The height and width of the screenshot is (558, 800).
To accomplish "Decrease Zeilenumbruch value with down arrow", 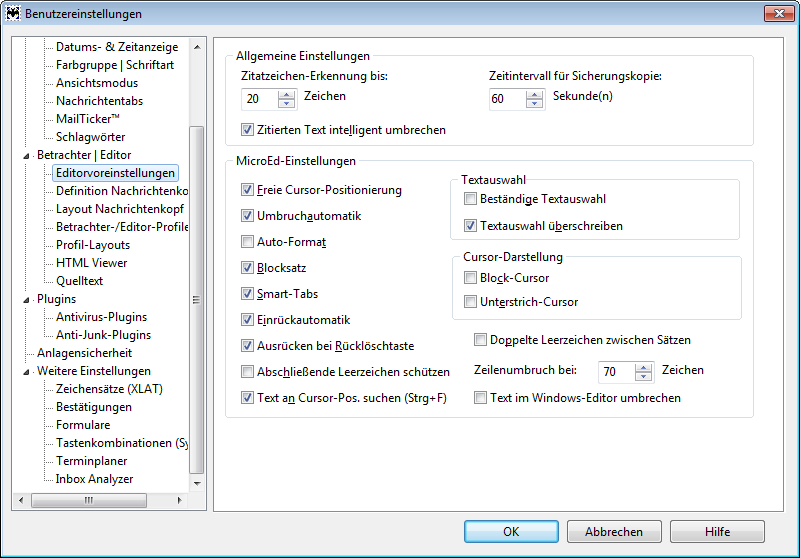I will (644, 377).
